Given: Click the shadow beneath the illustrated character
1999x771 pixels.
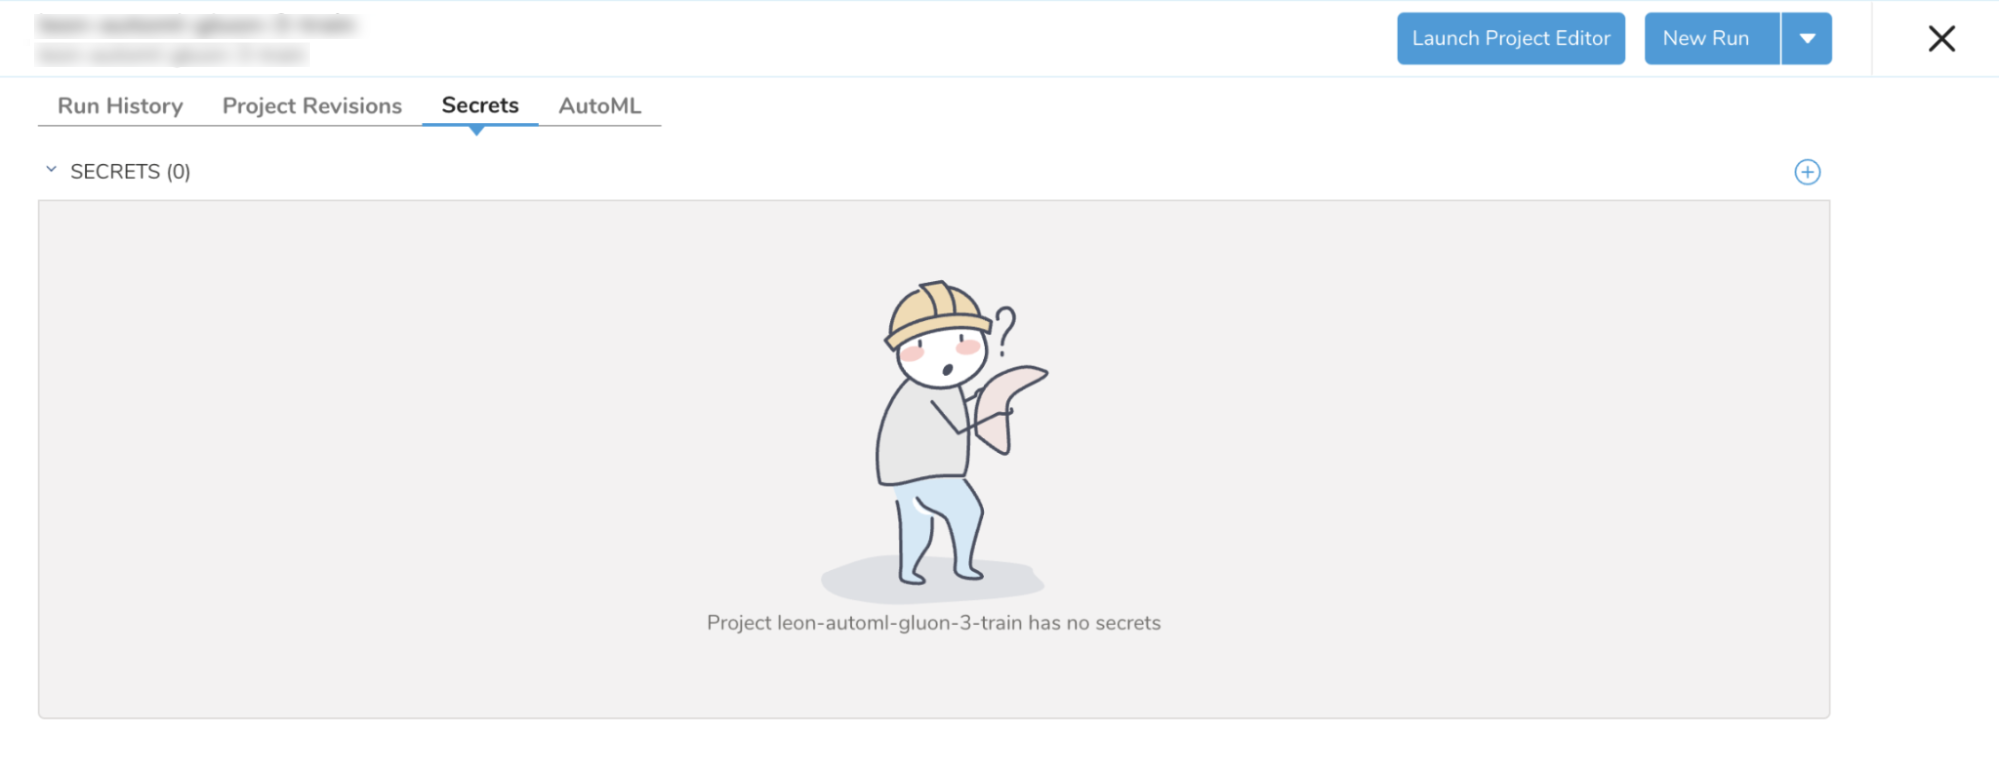Looking at the screenshot, I should 932,580.
